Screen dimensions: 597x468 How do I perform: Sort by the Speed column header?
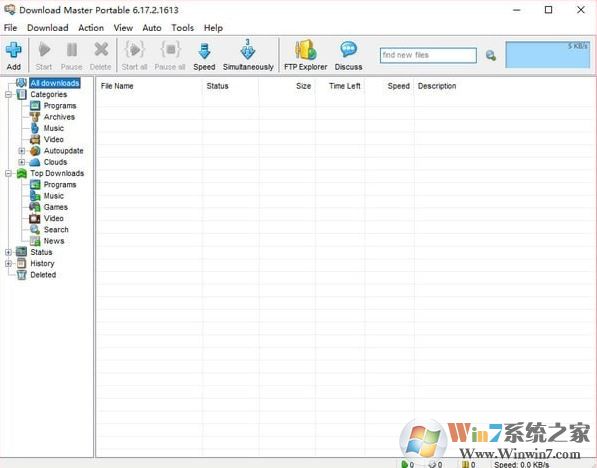398,86
